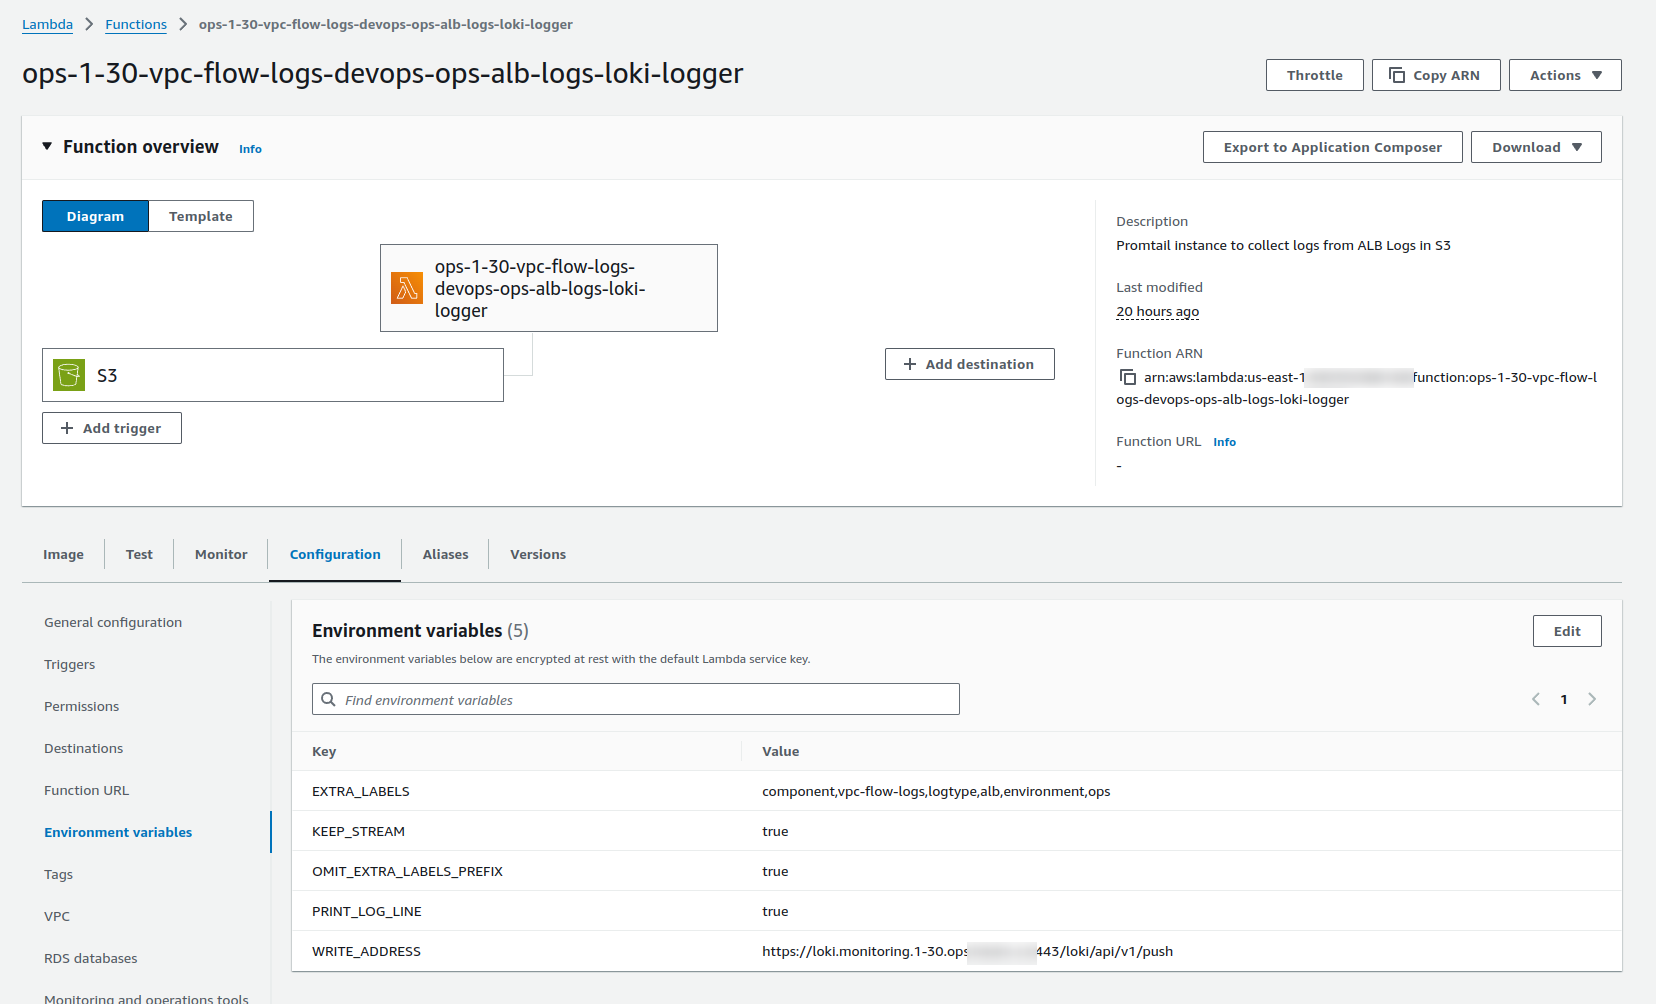The image size is (1656, 1004).
Task: Open the Function URL Info link
Action: pyautogui.click(x=1224, y=442)
